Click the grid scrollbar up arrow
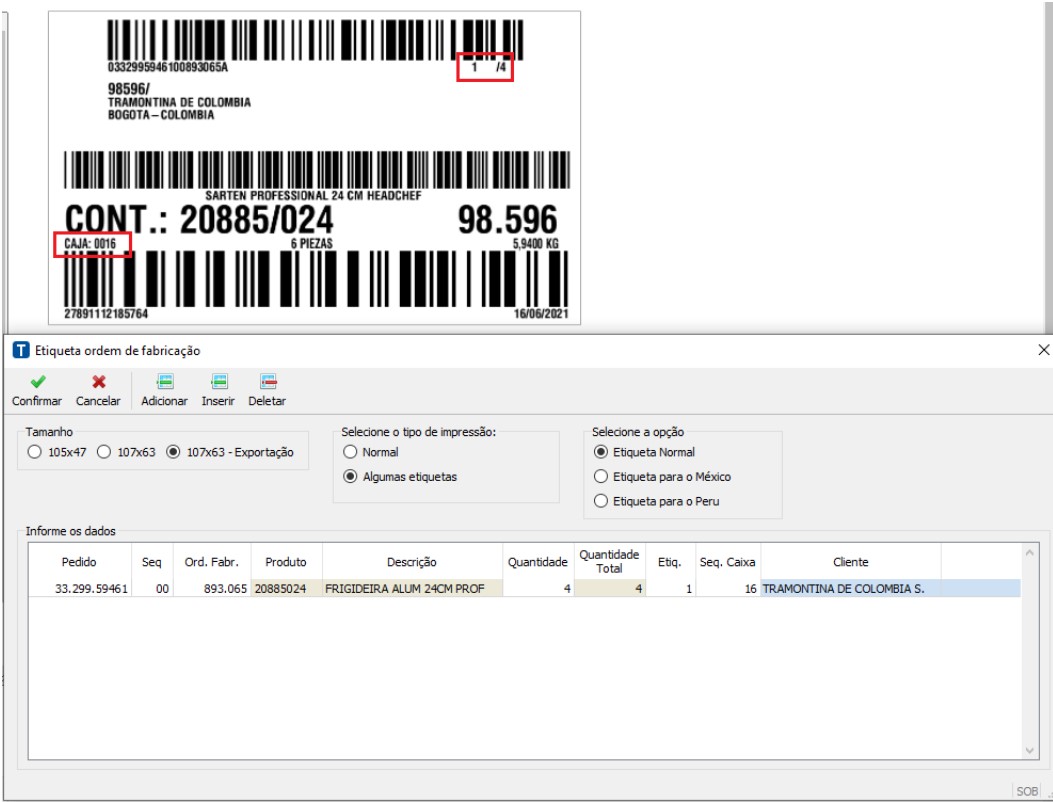The width and height of the screenshot is (1053, 802). point(1031,551)
